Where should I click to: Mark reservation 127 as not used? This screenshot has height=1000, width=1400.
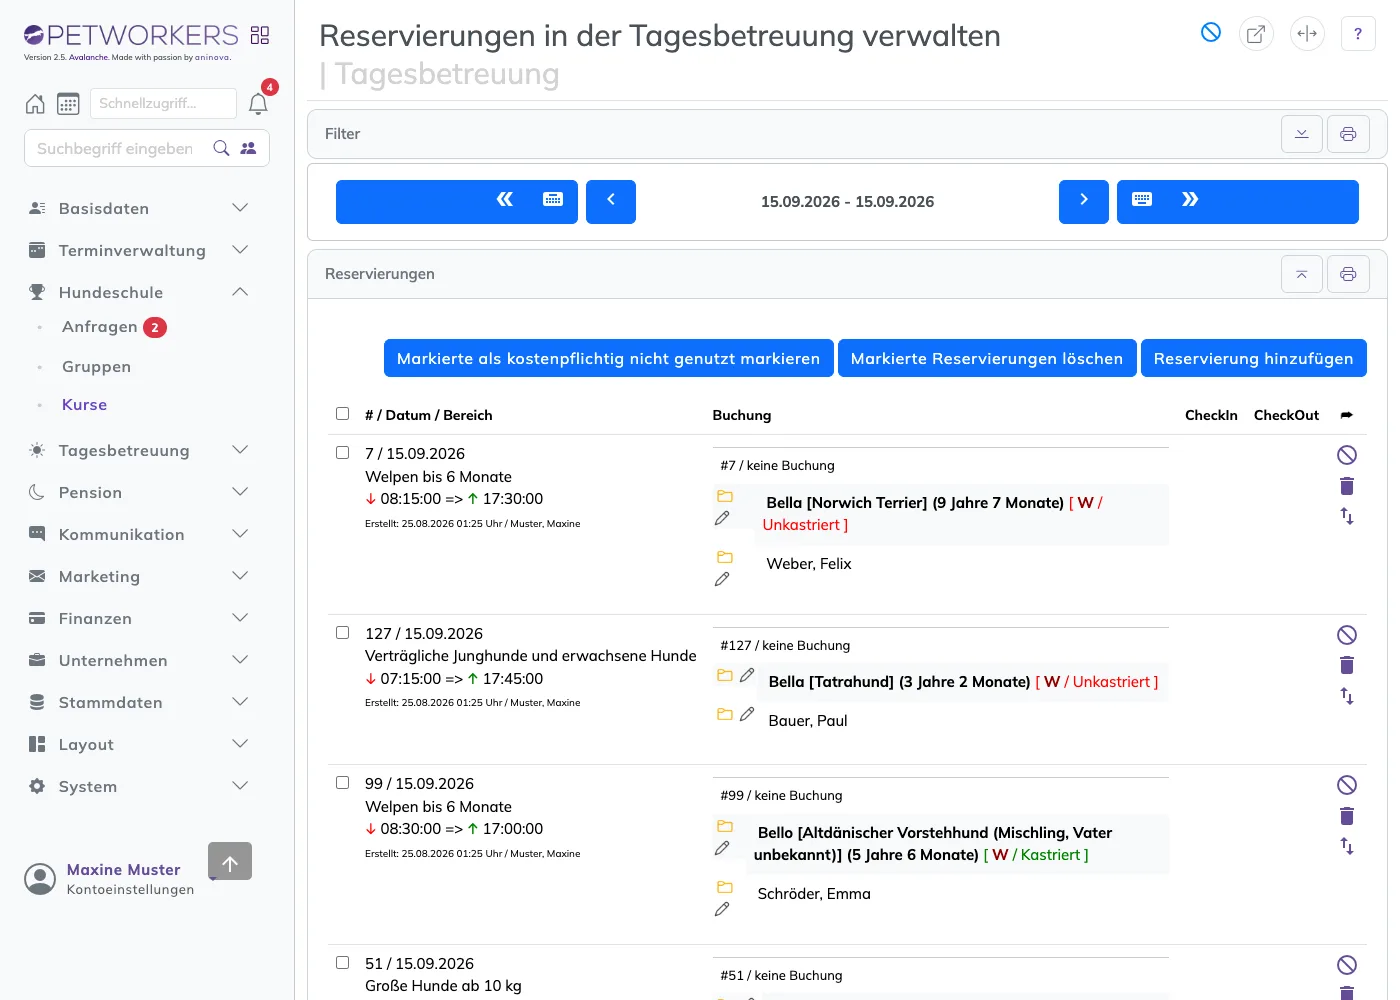[1347, 635]
